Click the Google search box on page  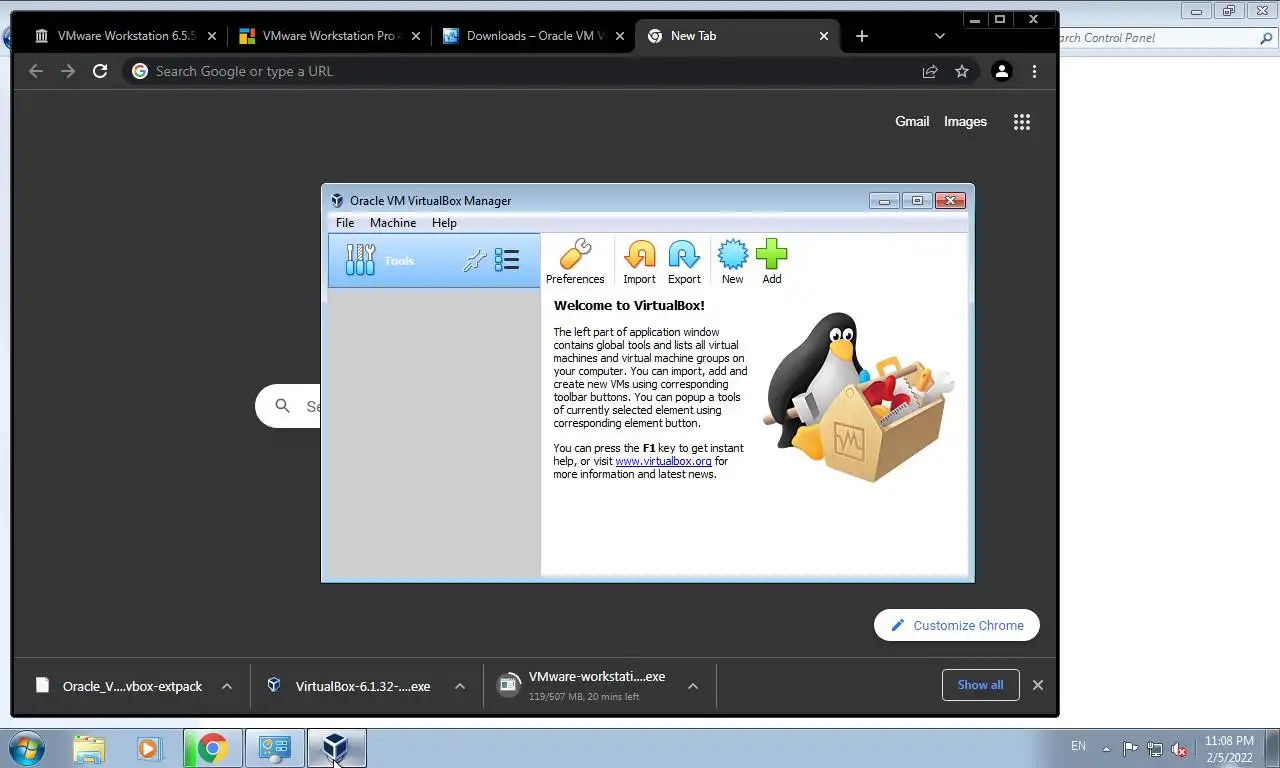point(288,406)
